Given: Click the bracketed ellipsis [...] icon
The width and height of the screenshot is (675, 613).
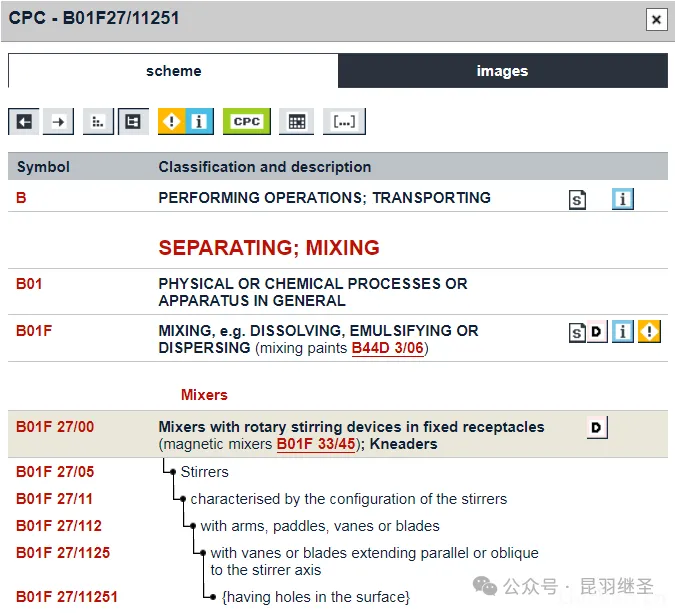Looking at the screenshot, I should coord(344,122).
